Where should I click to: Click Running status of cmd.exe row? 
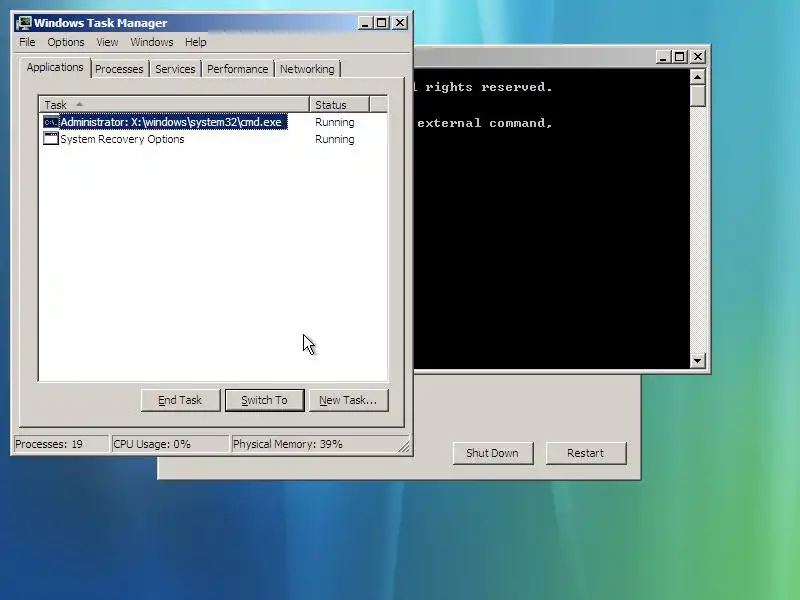tap(335, 122)
